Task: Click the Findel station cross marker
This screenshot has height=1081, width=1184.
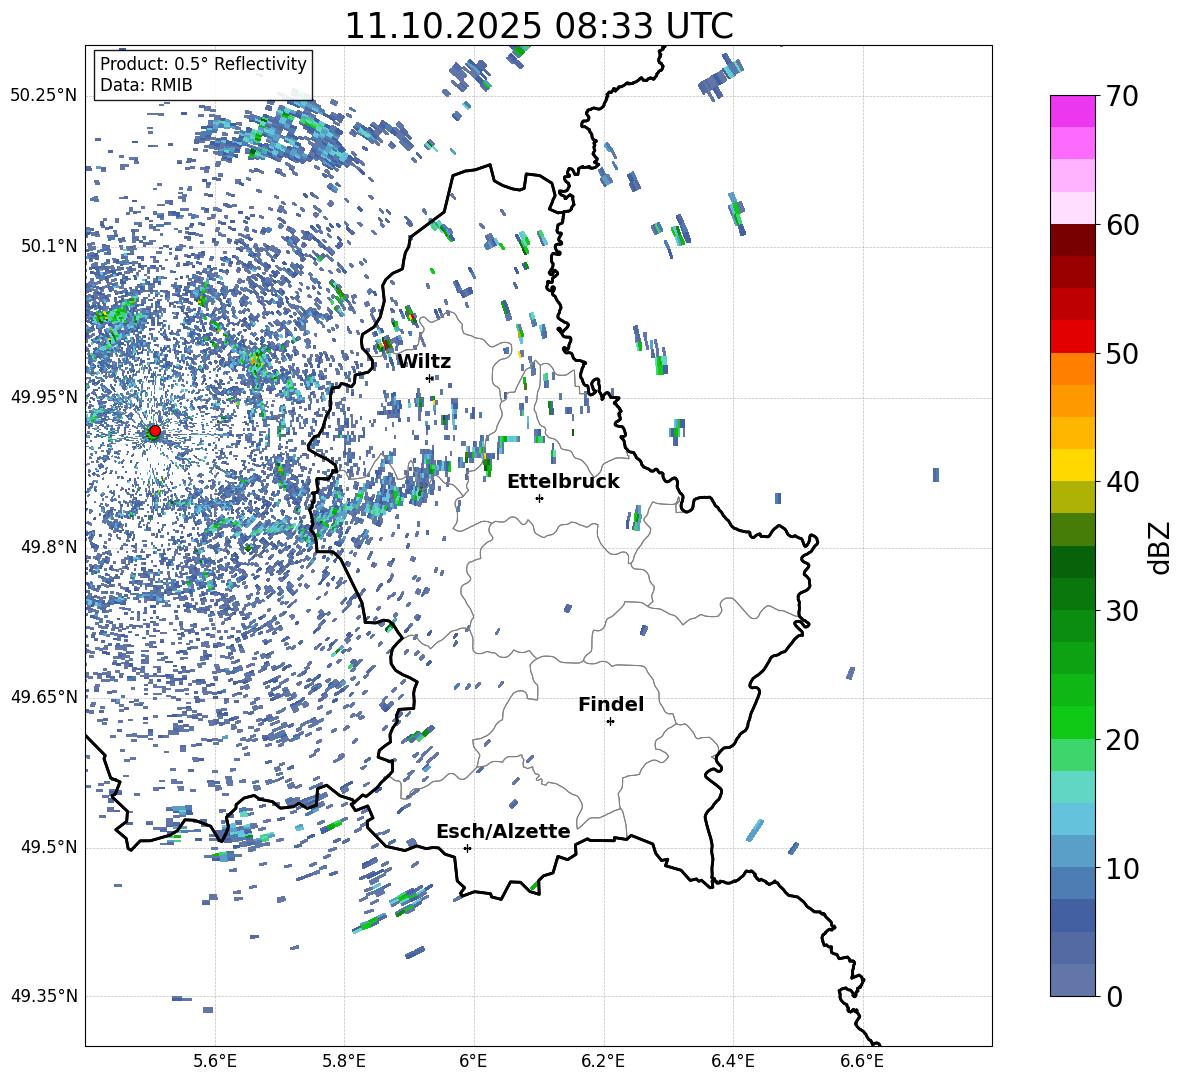Action: pyautogui.click(x=610, y=721)
